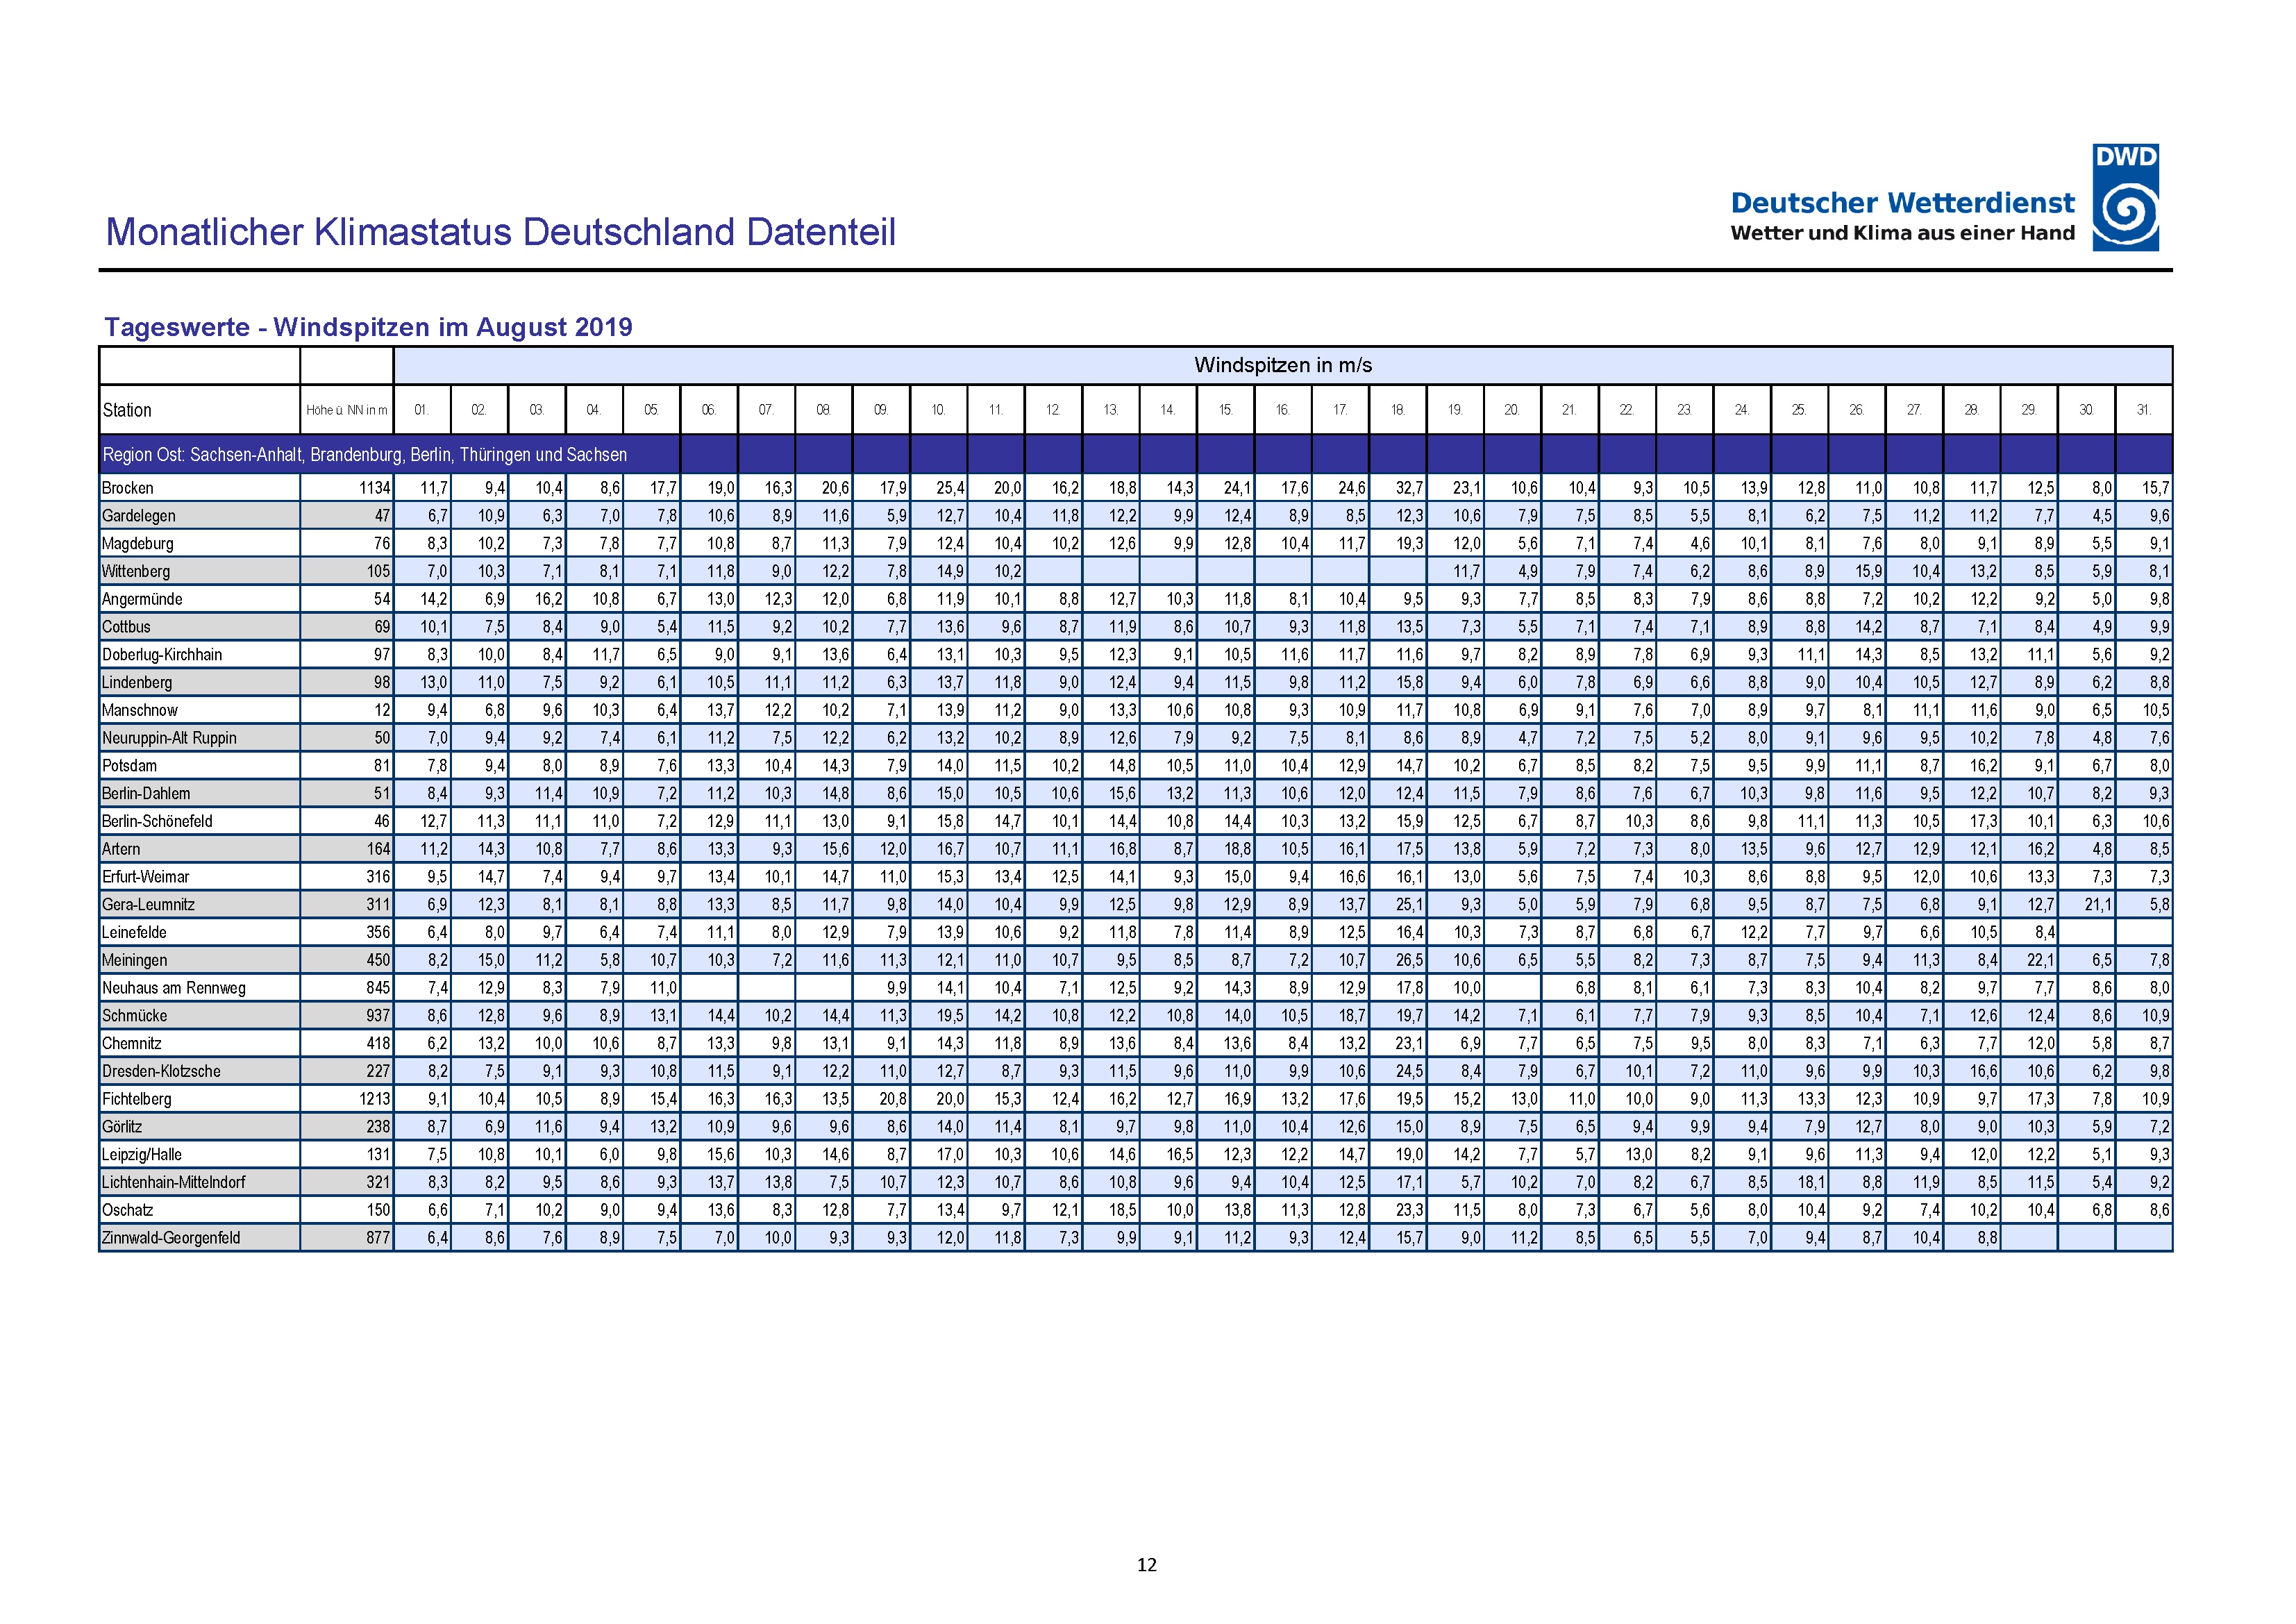Click Brocken's day 31 value 15,7
Viewport: 2296px width, 1624px height.
point(2156,488)
